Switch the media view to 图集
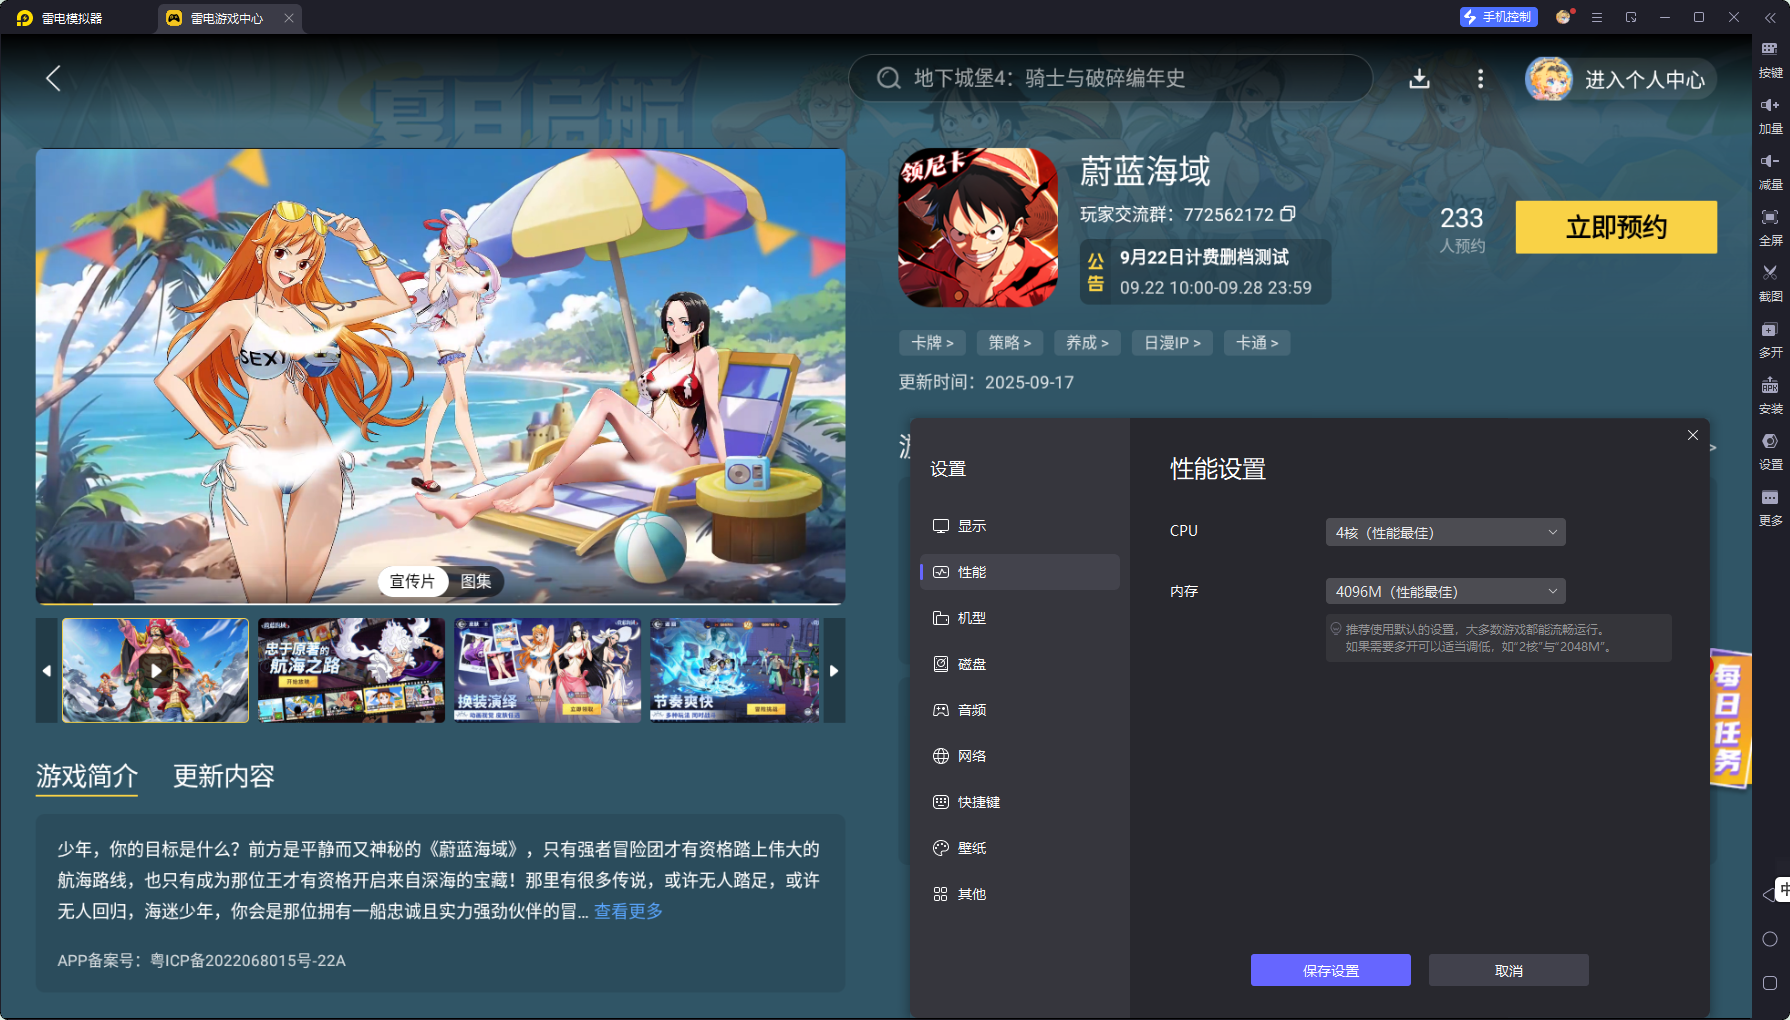Image resolution: width=1790 pixels, height=1020 pixels. (x=476, y=581)
